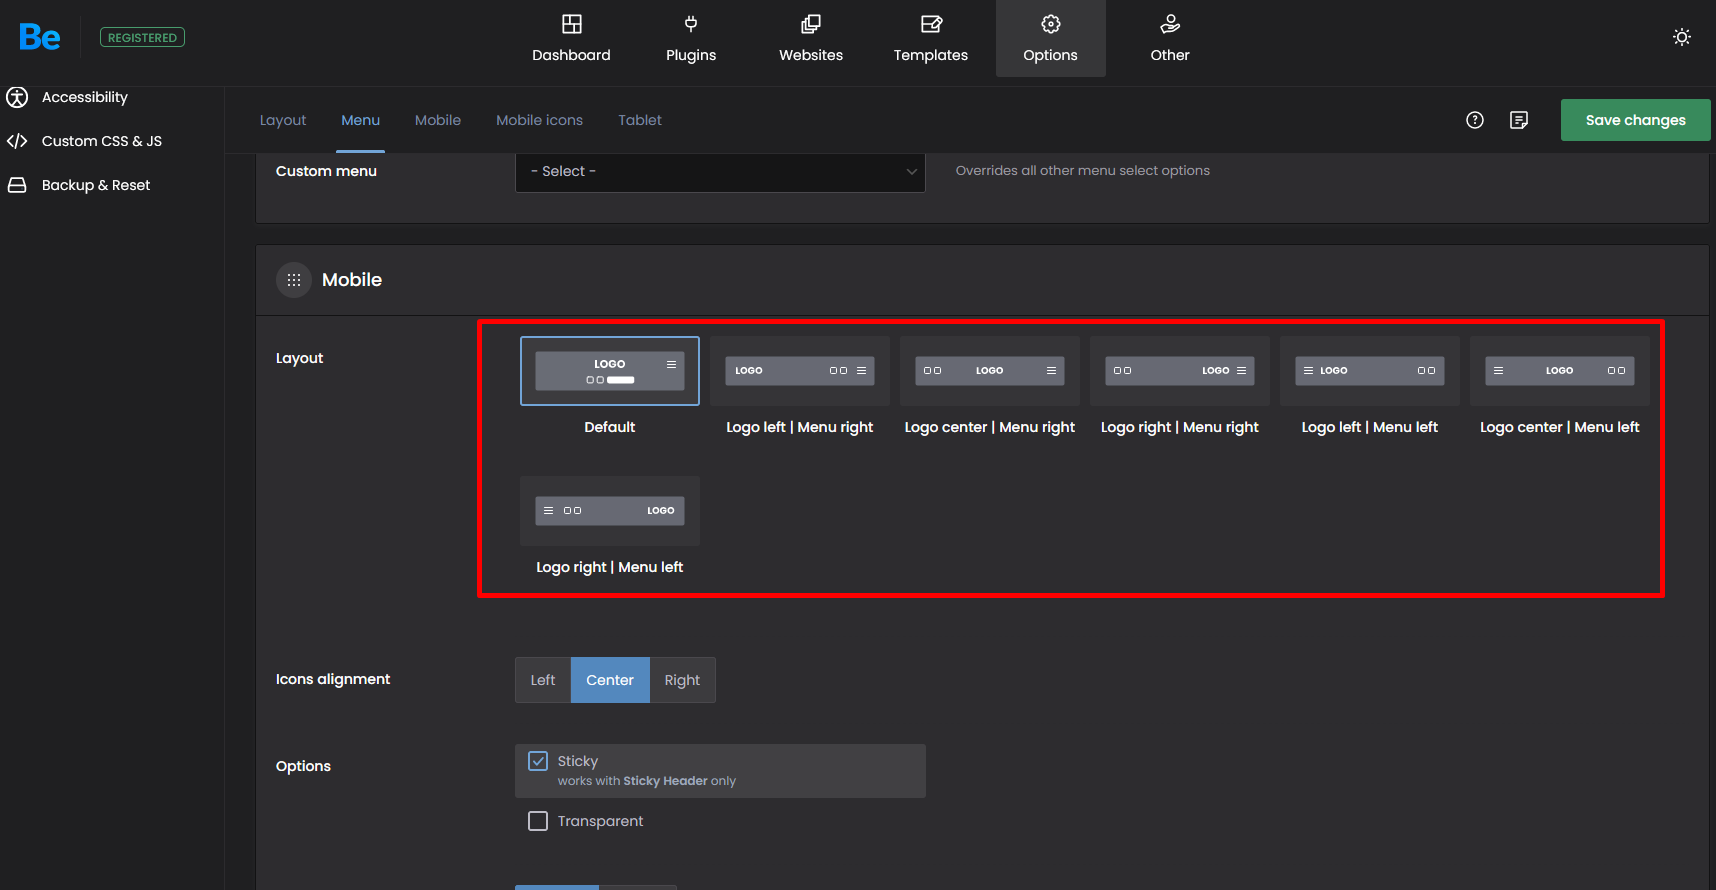This screenshot has height=890, width=1716.
Task: Save changes to theme options
Action: 1636,120
